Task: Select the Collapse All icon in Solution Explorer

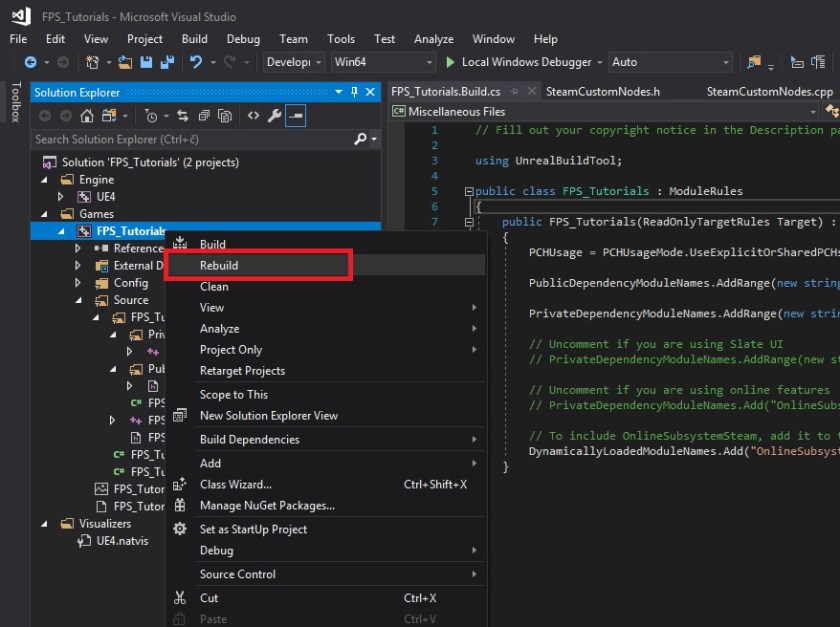Action: tap(205, 113)
